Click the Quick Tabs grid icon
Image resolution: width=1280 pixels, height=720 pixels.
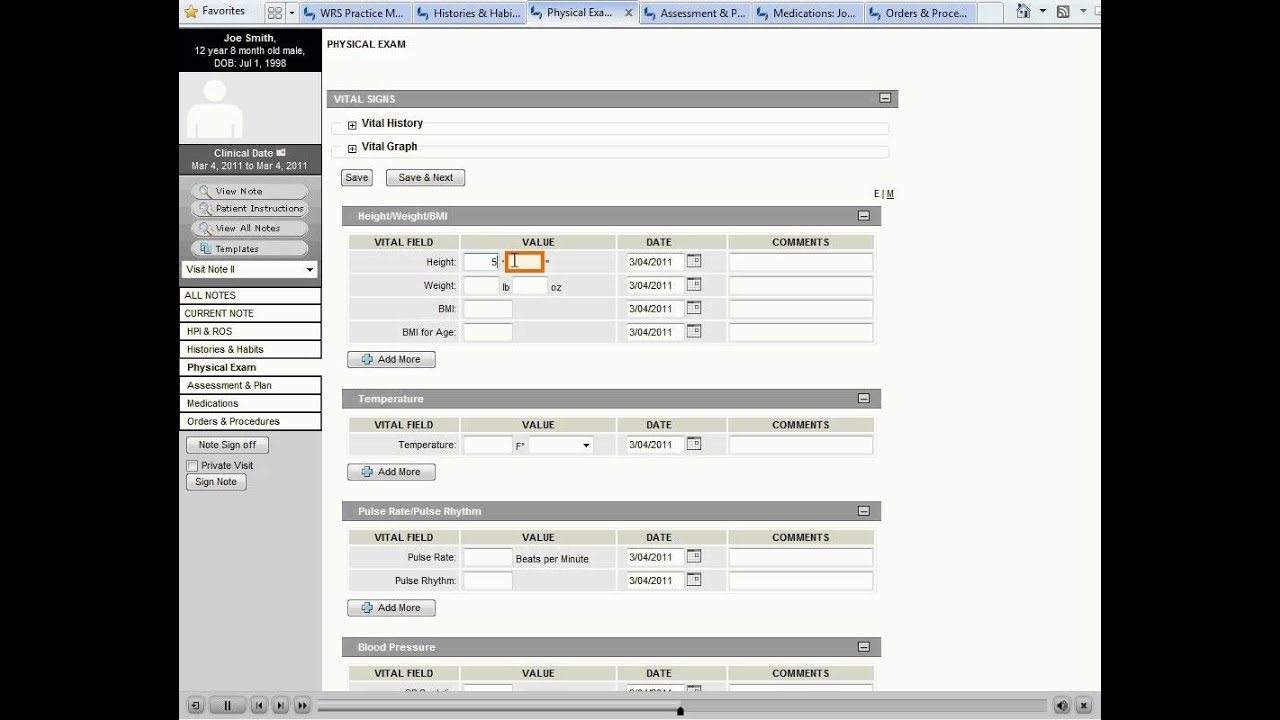click(x=274, y=13)
